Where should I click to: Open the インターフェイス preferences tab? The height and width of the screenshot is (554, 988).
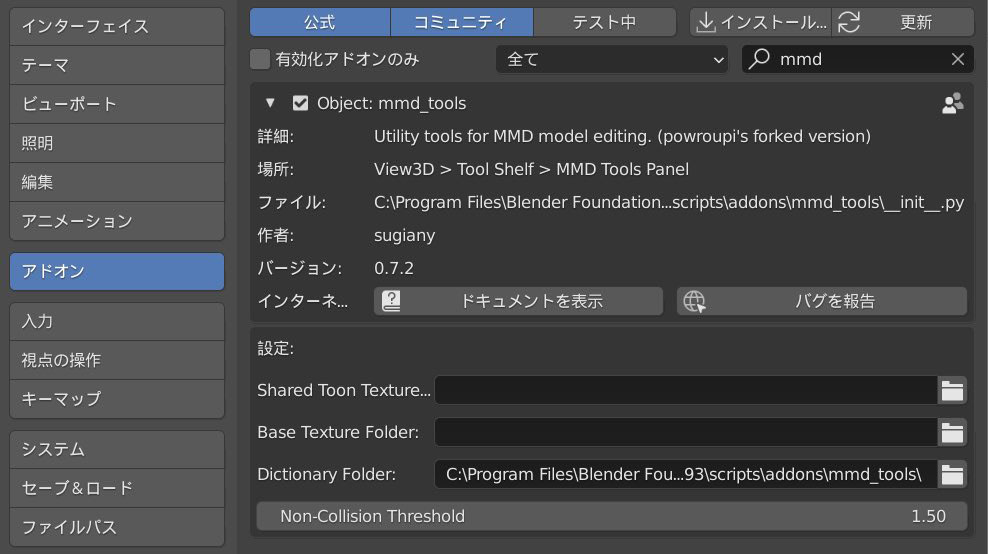click(x=117, y=26)
